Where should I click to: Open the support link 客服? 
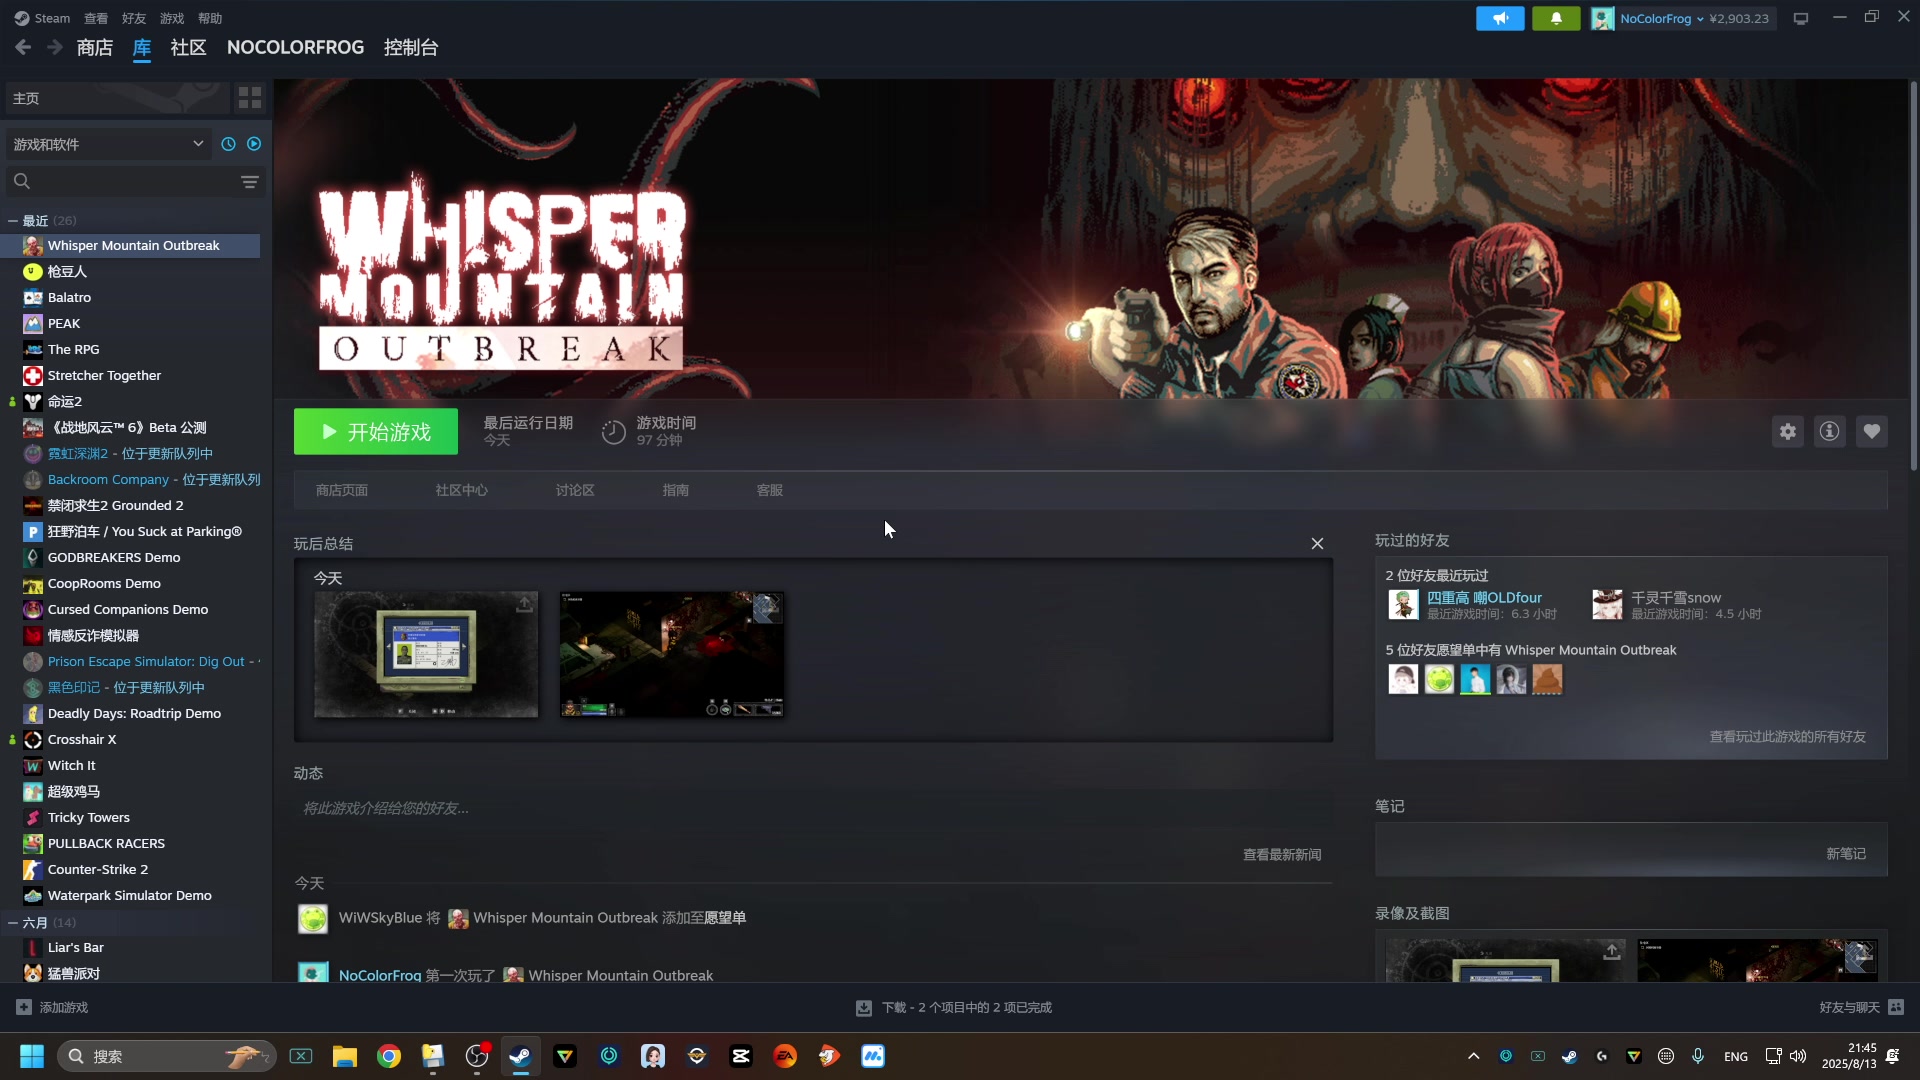770,490
